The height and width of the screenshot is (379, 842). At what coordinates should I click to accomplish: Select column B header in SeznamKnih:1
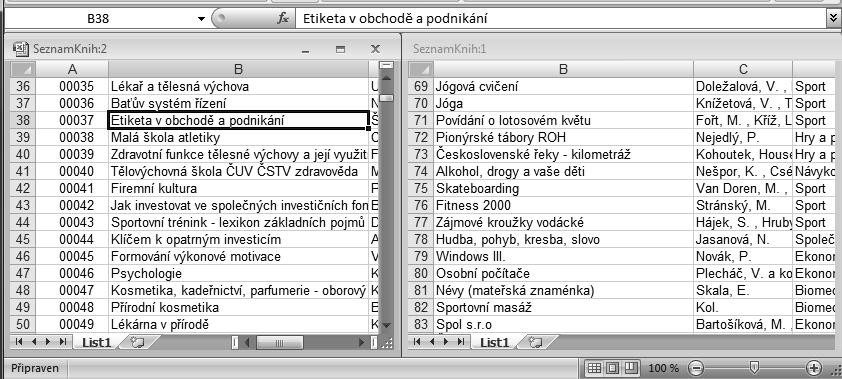click(x=563, y=69)
